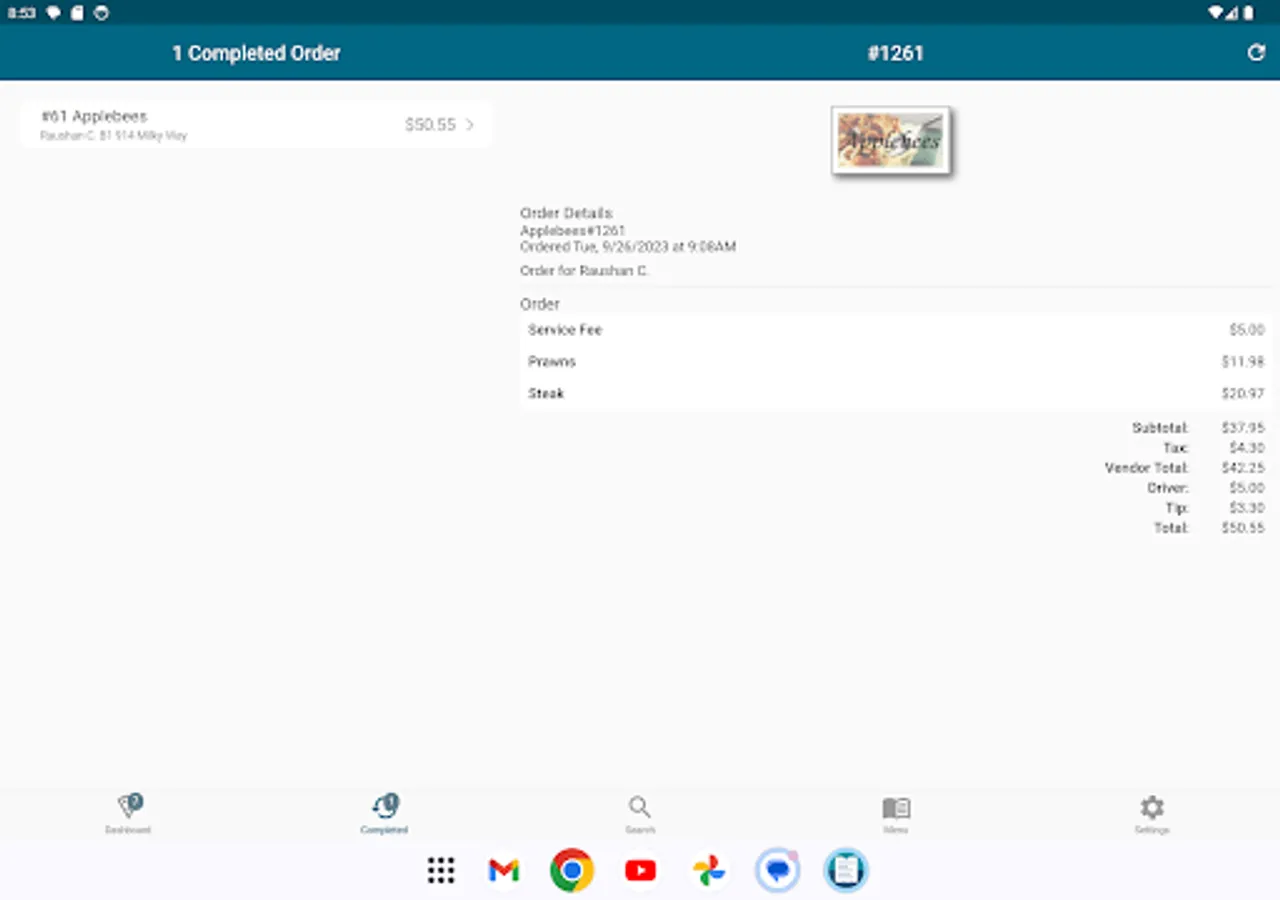Launch the receipt-style delivery app from dock
Screen dimensions: 1280x900
click(x=846, y=870)
